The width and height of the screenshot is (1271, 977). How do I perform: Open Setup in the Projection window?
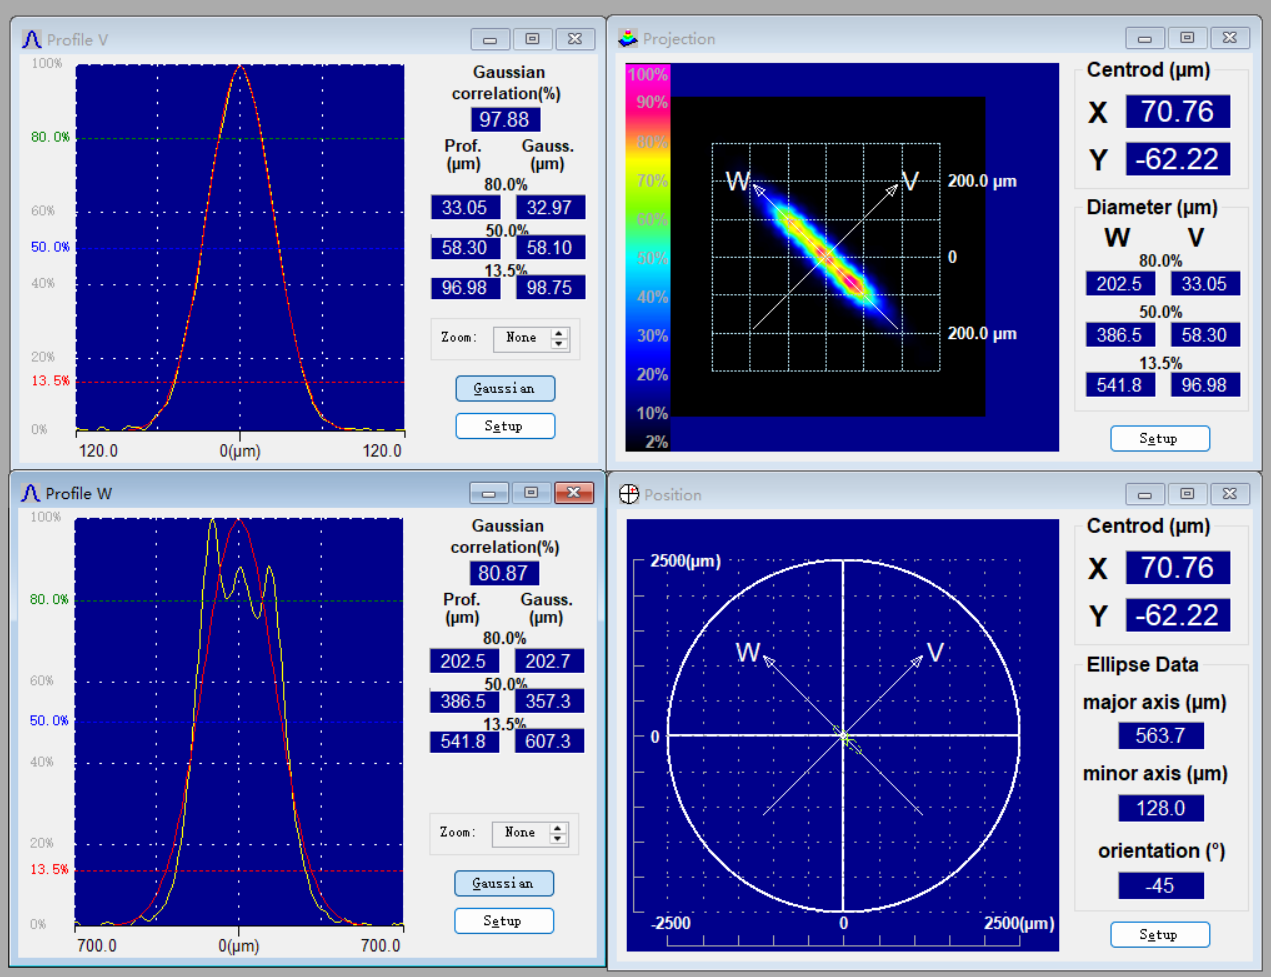1160,438
